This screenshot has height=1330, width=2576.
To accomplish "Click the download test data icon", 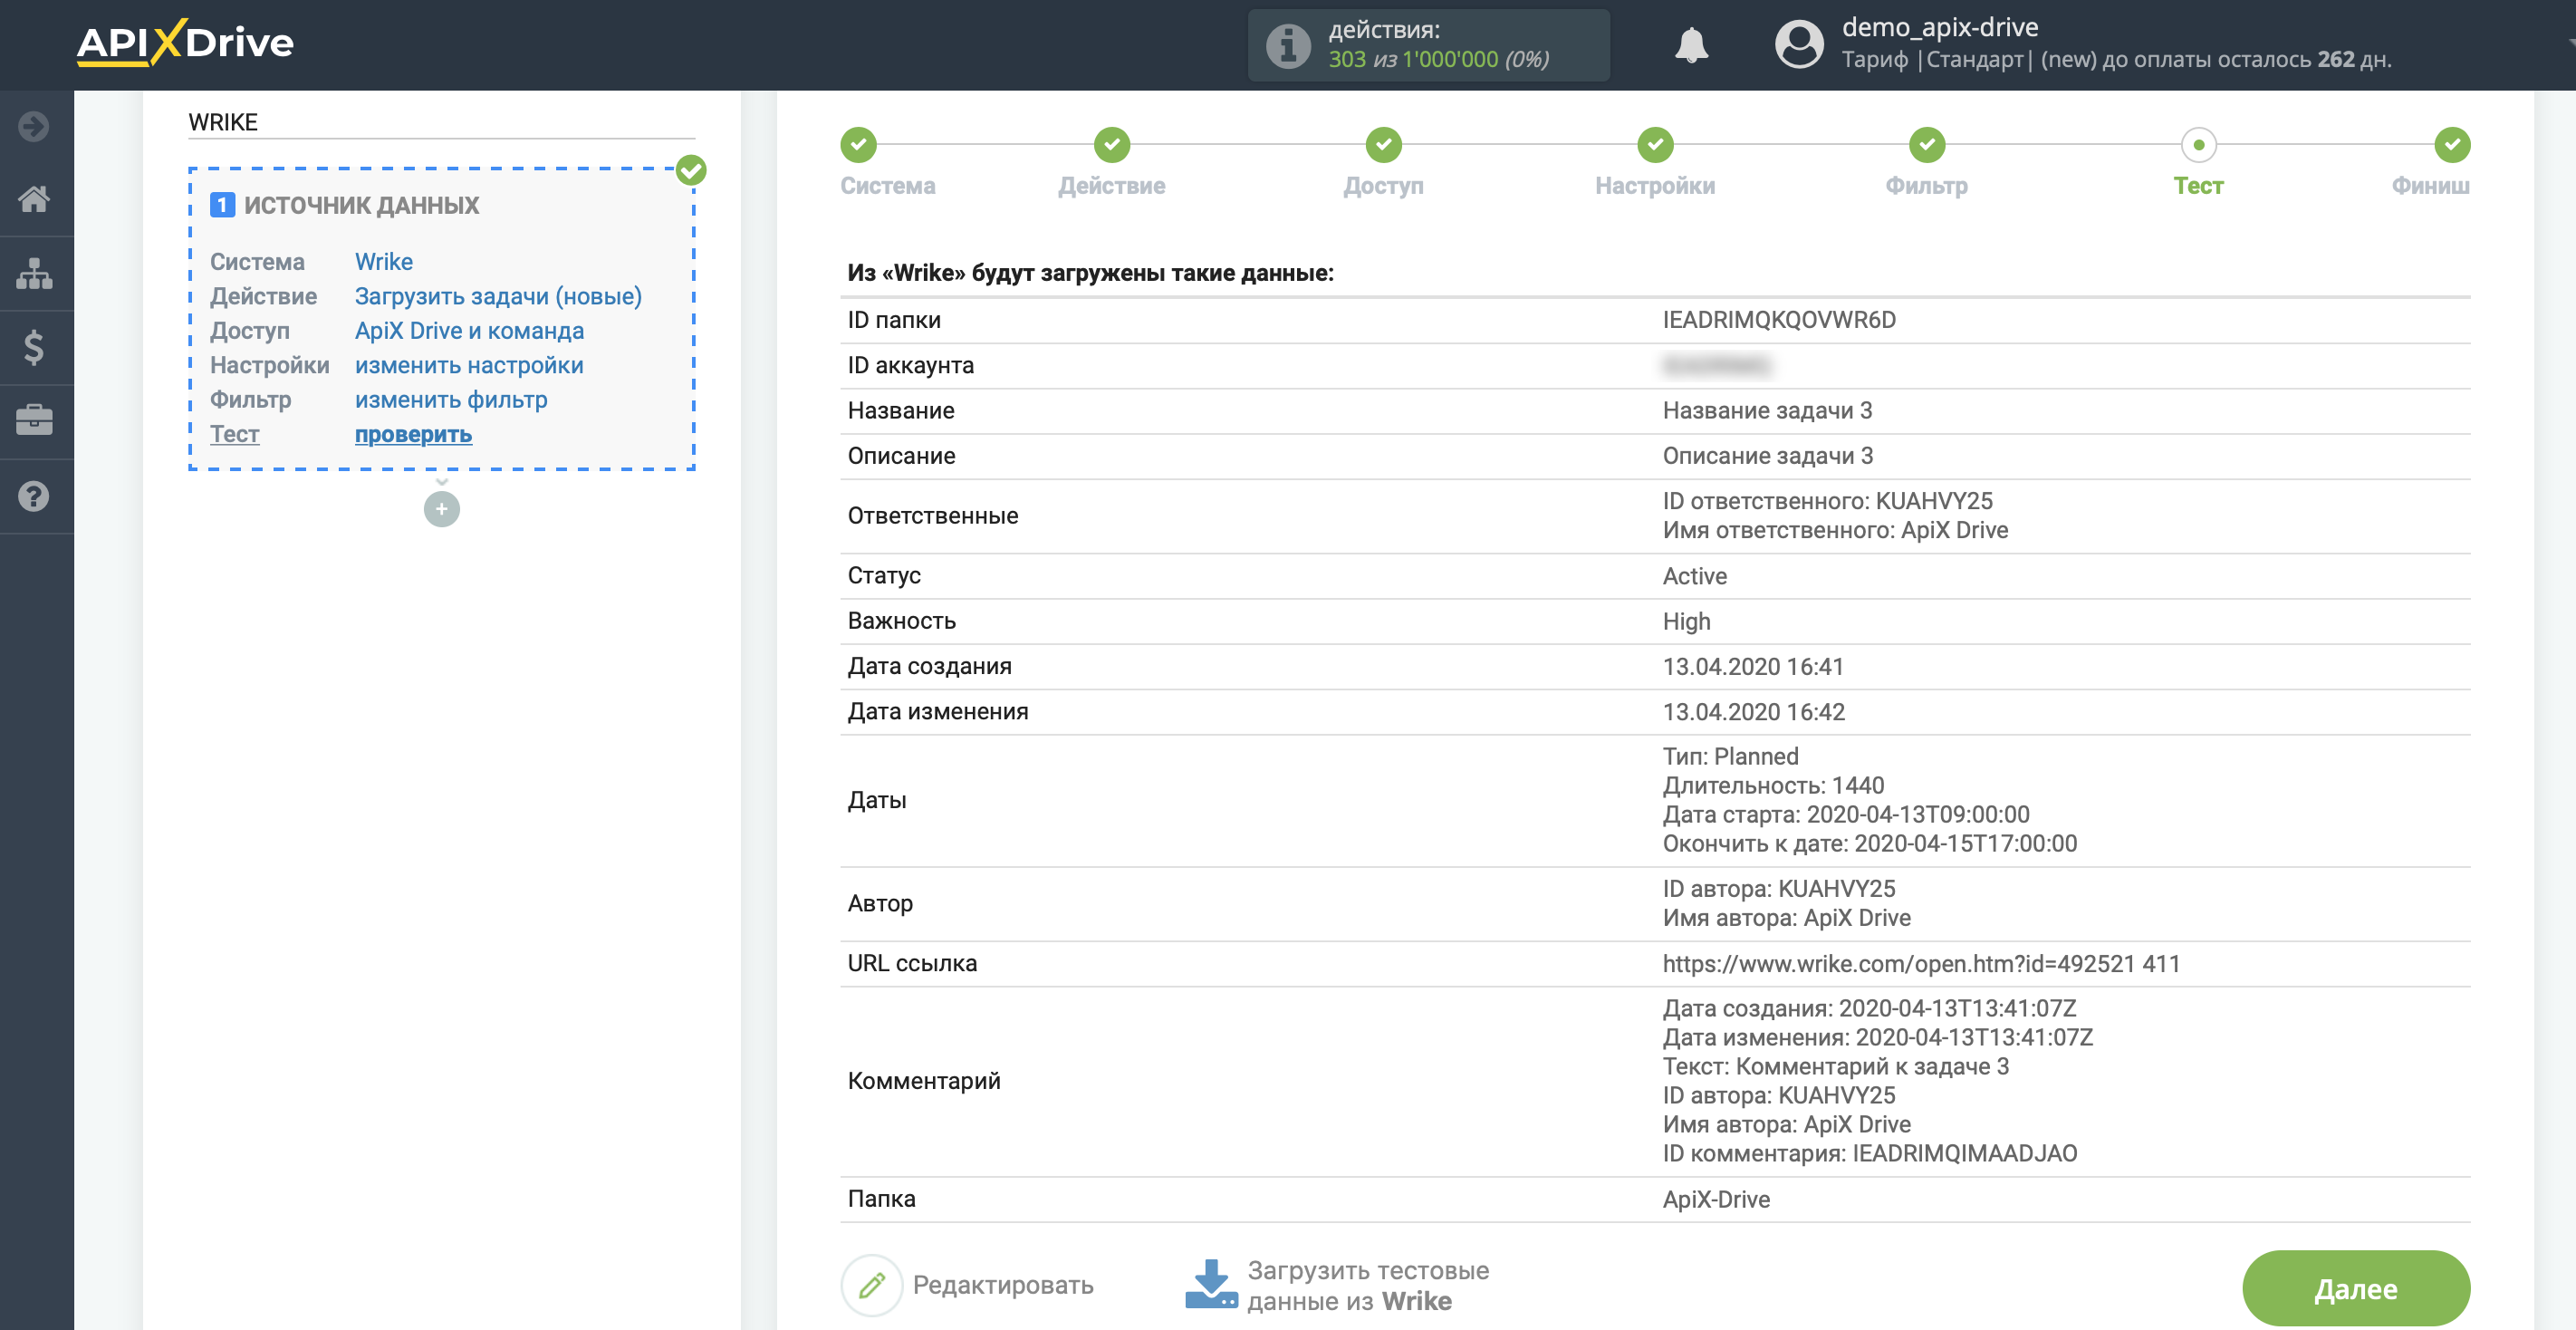I will [x=1211, y=1285].
